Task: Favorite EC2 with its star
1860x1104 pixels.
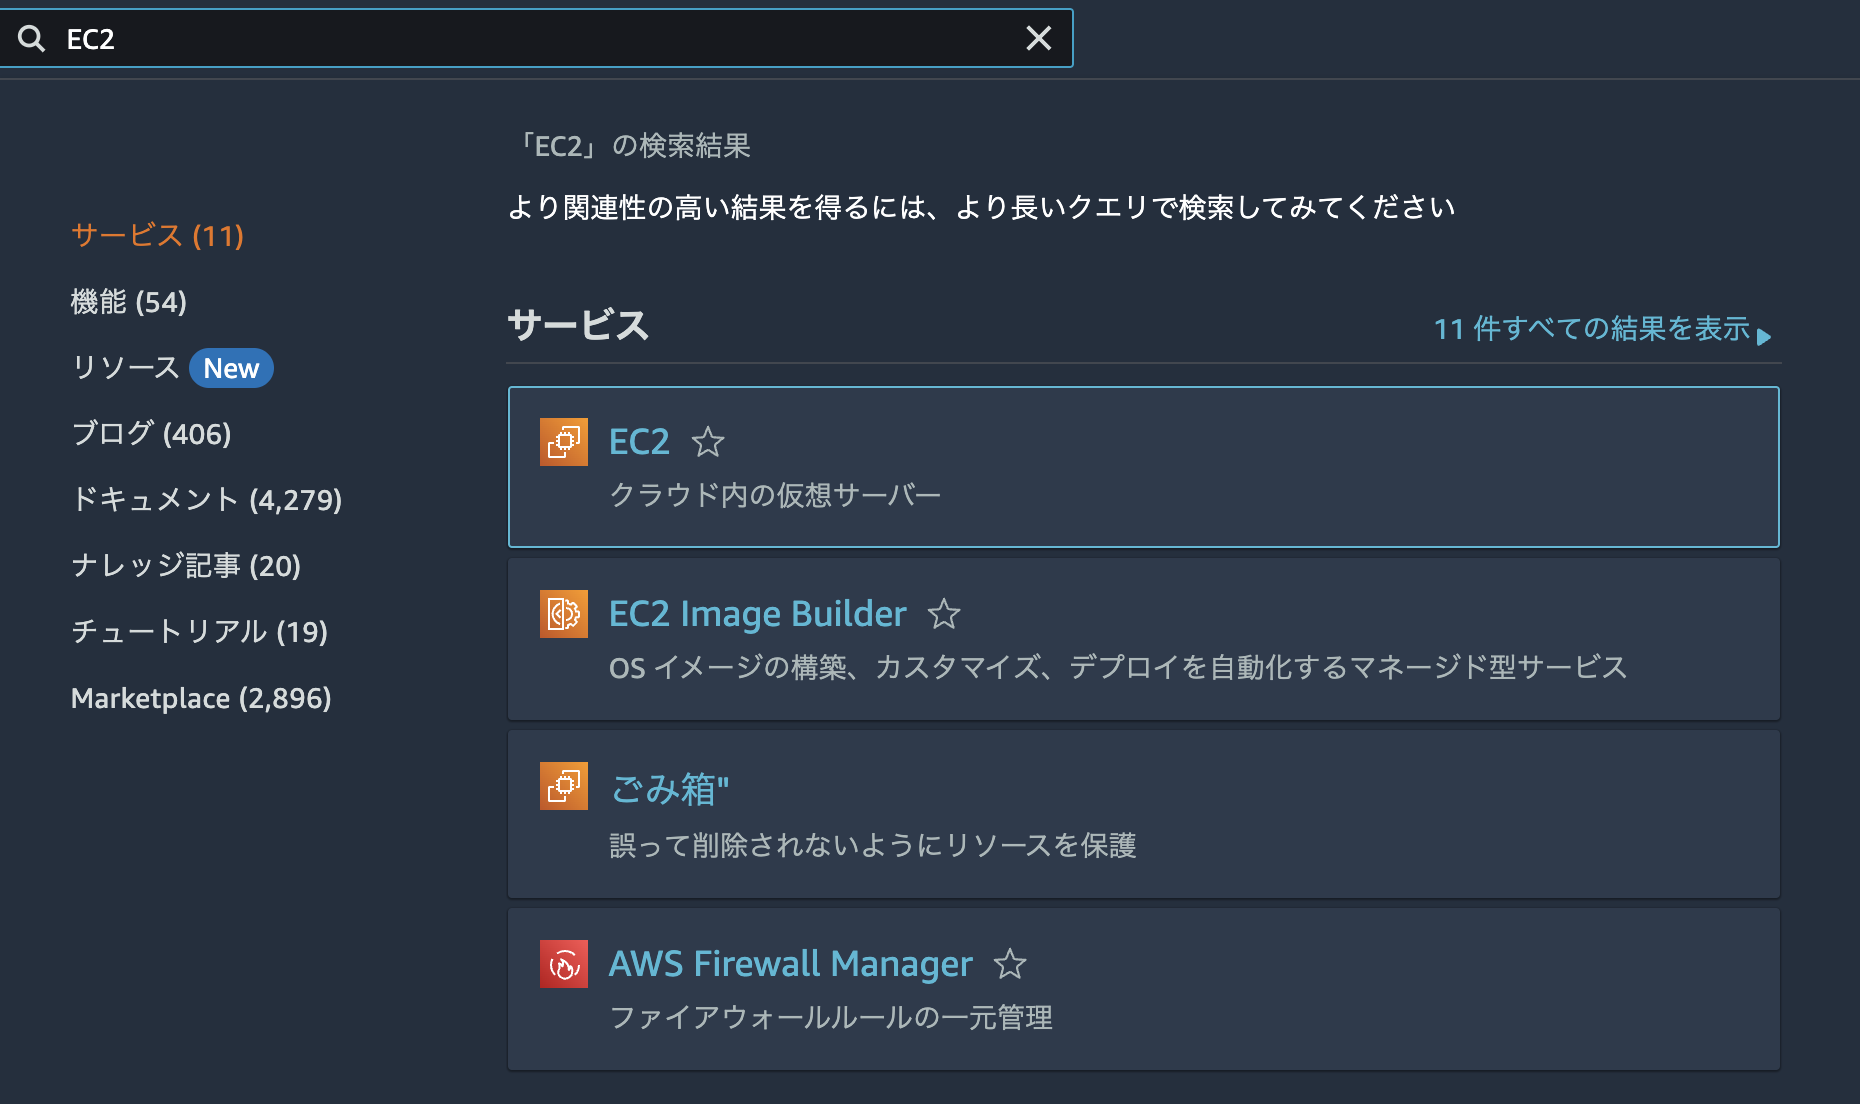Action: click(708, 442)
